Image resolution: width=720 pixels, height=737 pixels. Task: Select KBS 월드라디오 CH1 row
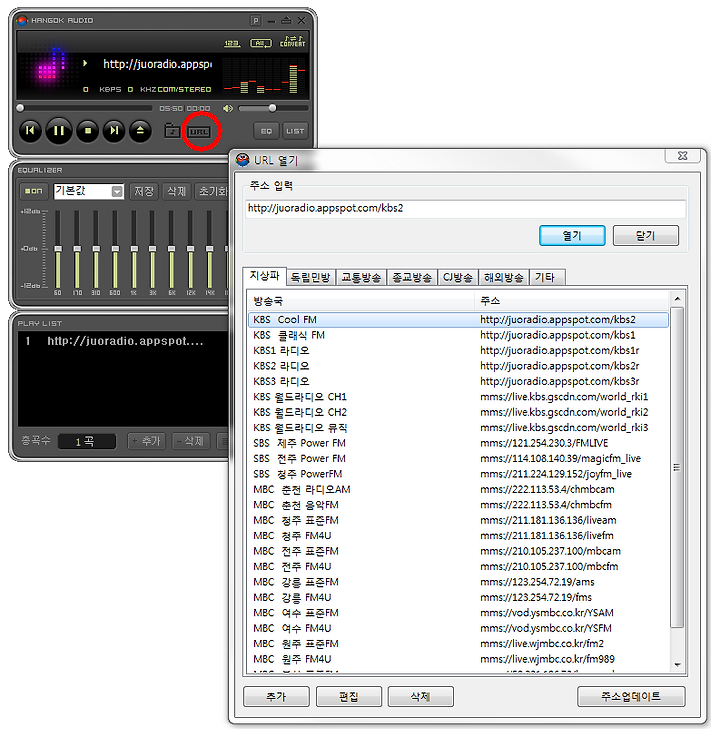[458, 397]
